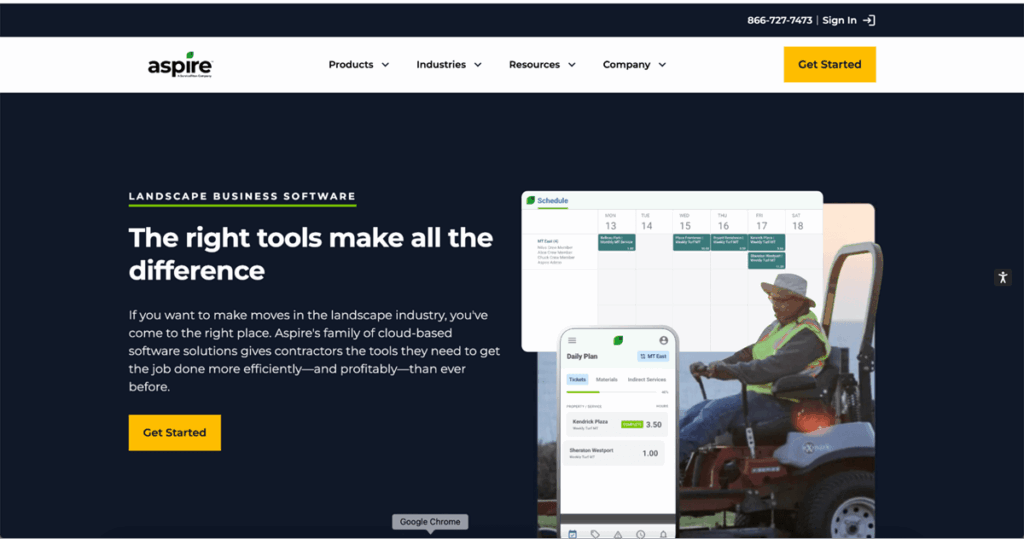Click the Sign In link
Screen dimensions: 1024x539
click(x=839, y=20)
